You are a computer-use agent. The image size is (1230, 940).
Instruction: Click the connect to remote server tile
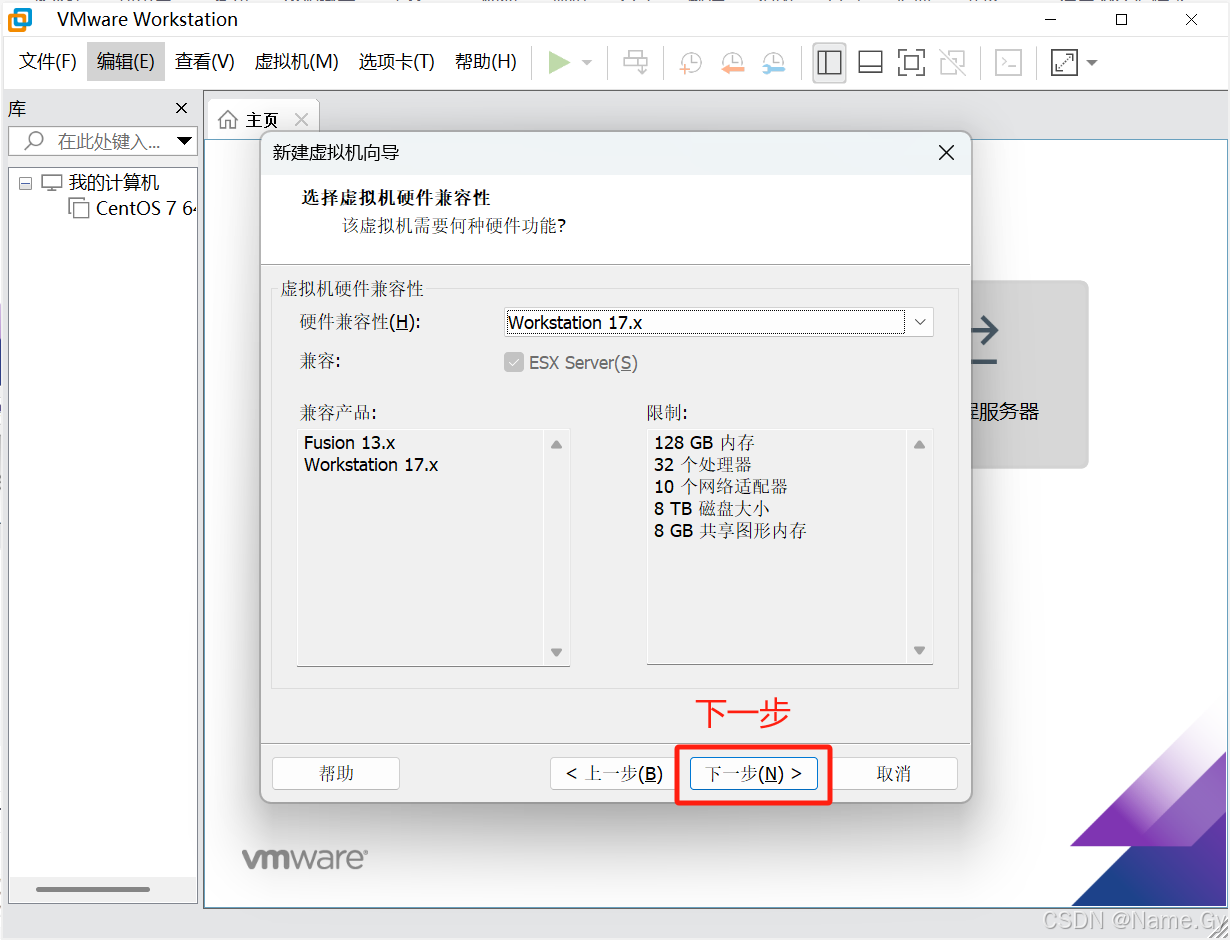coord(1028,374)
